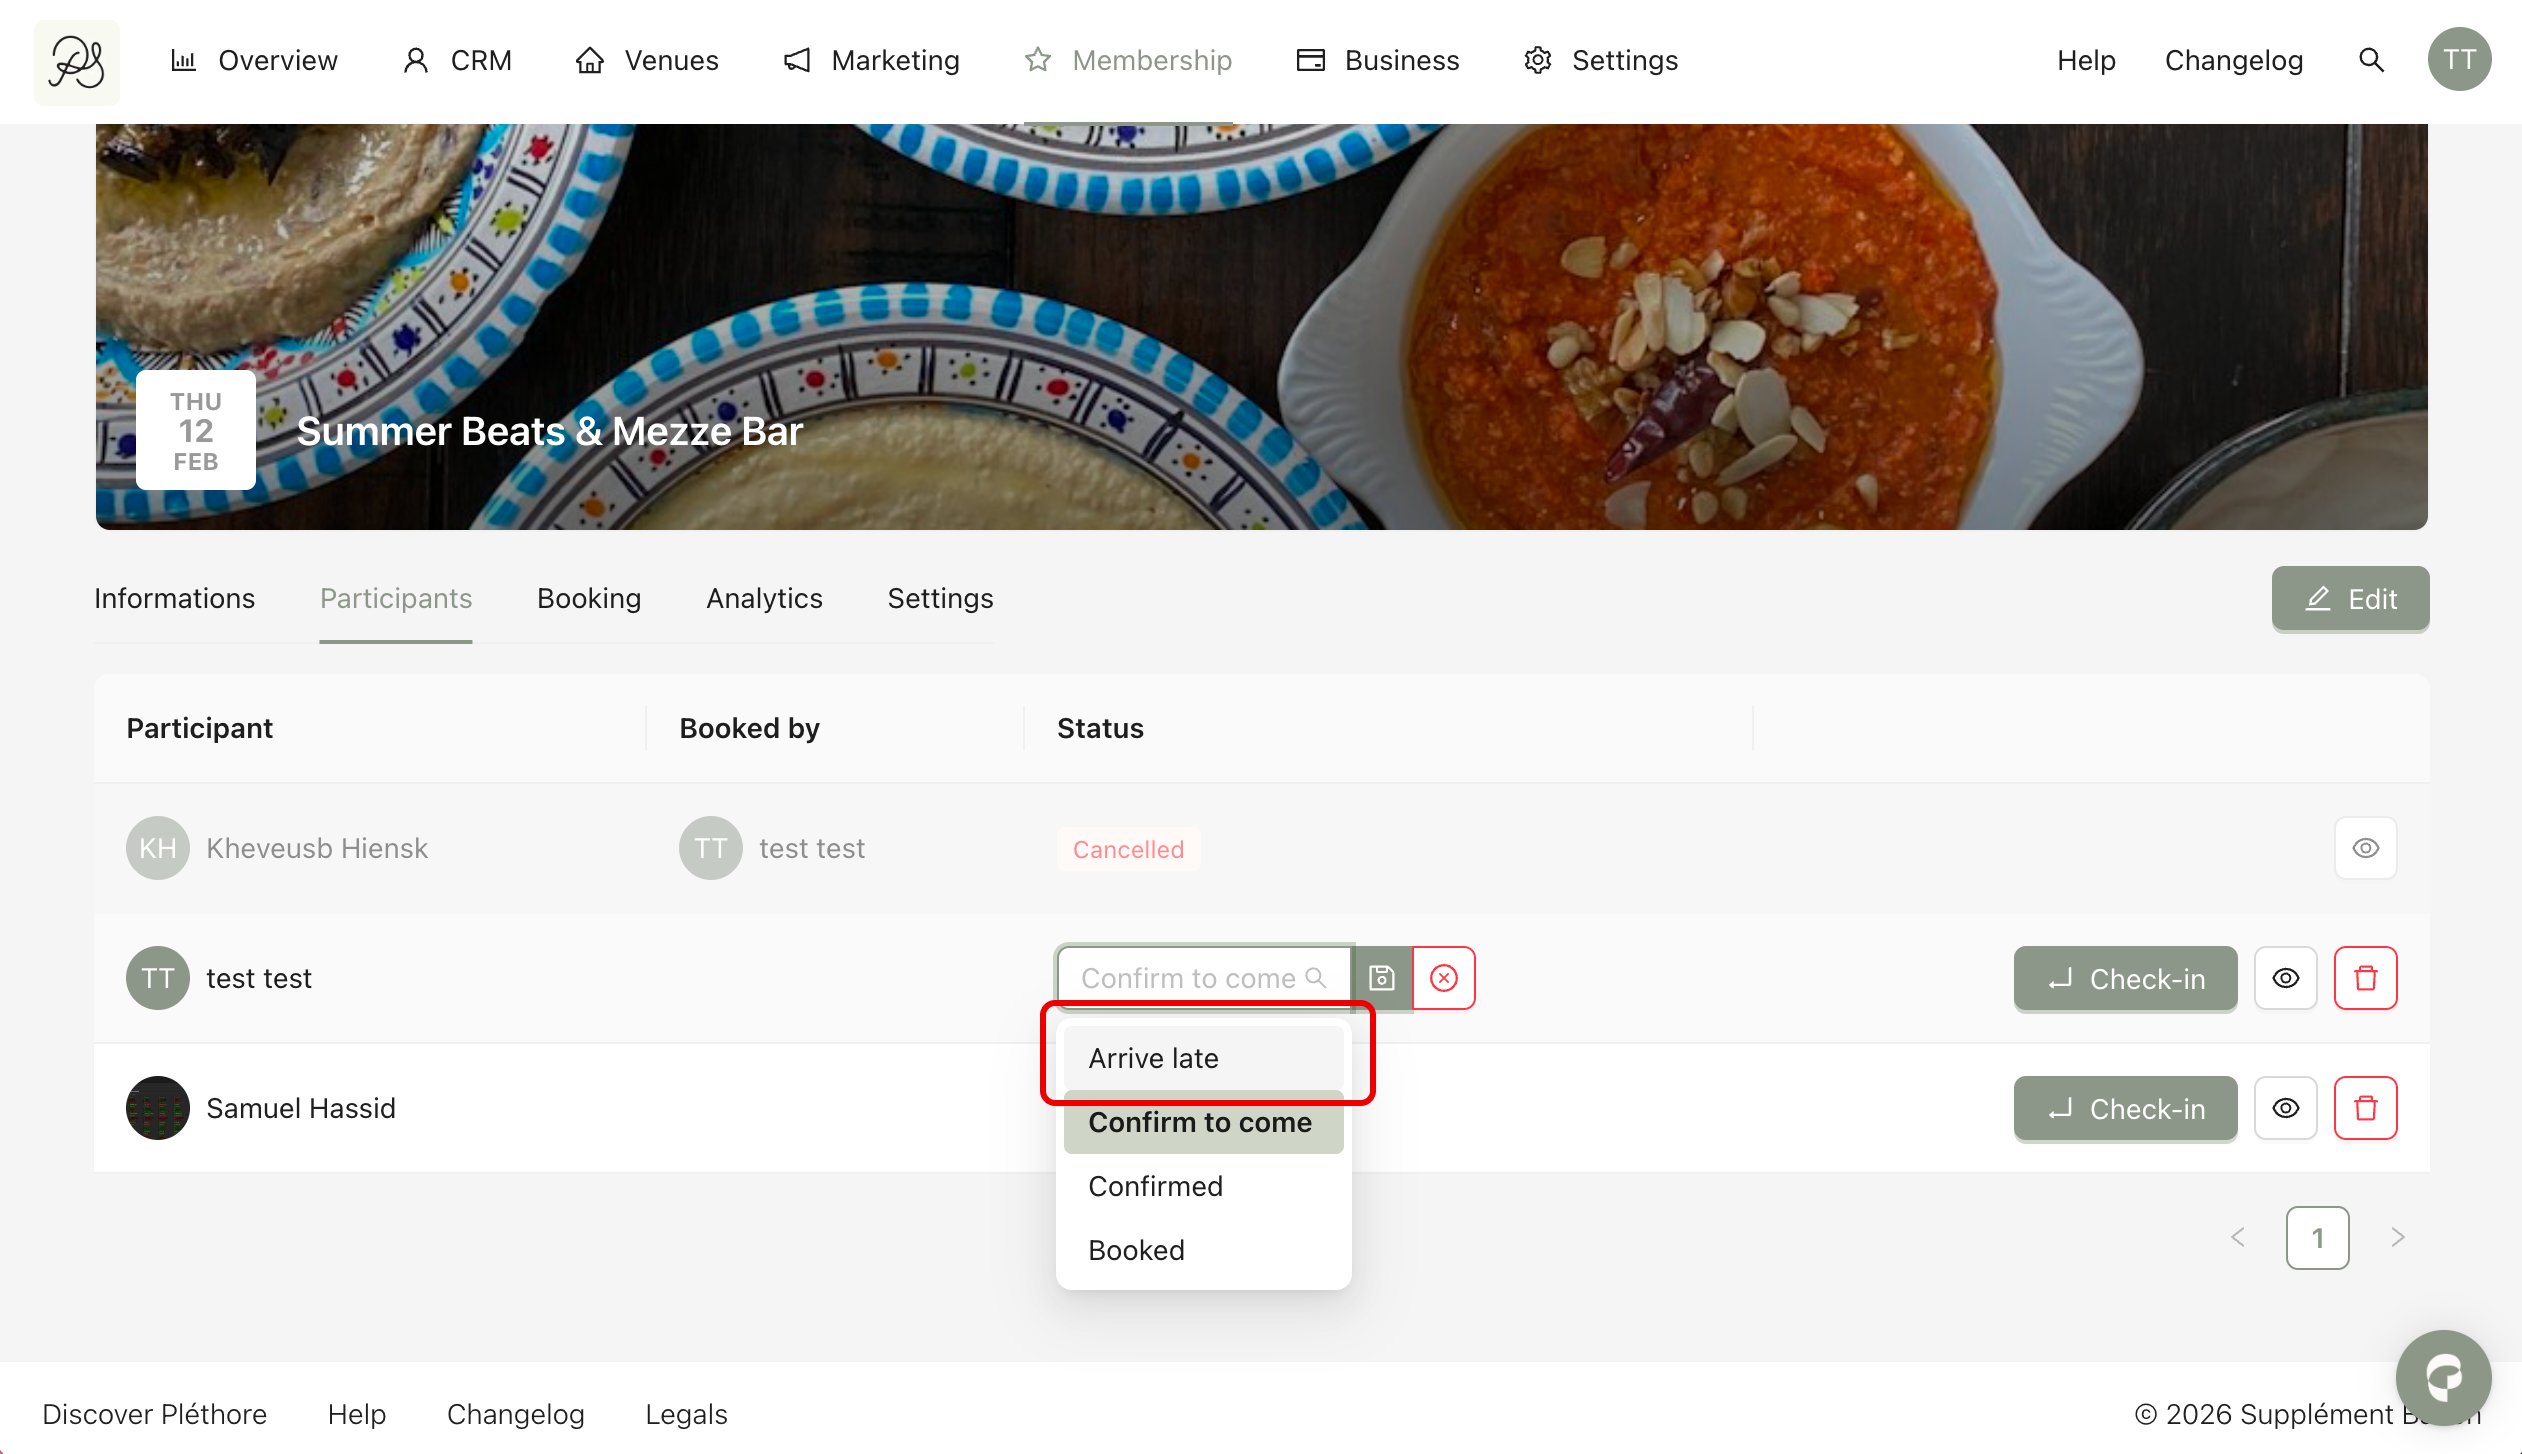The image size is (2522, 1454).
Task: View test test participant with eye icon
Action: coord(2286,978)
